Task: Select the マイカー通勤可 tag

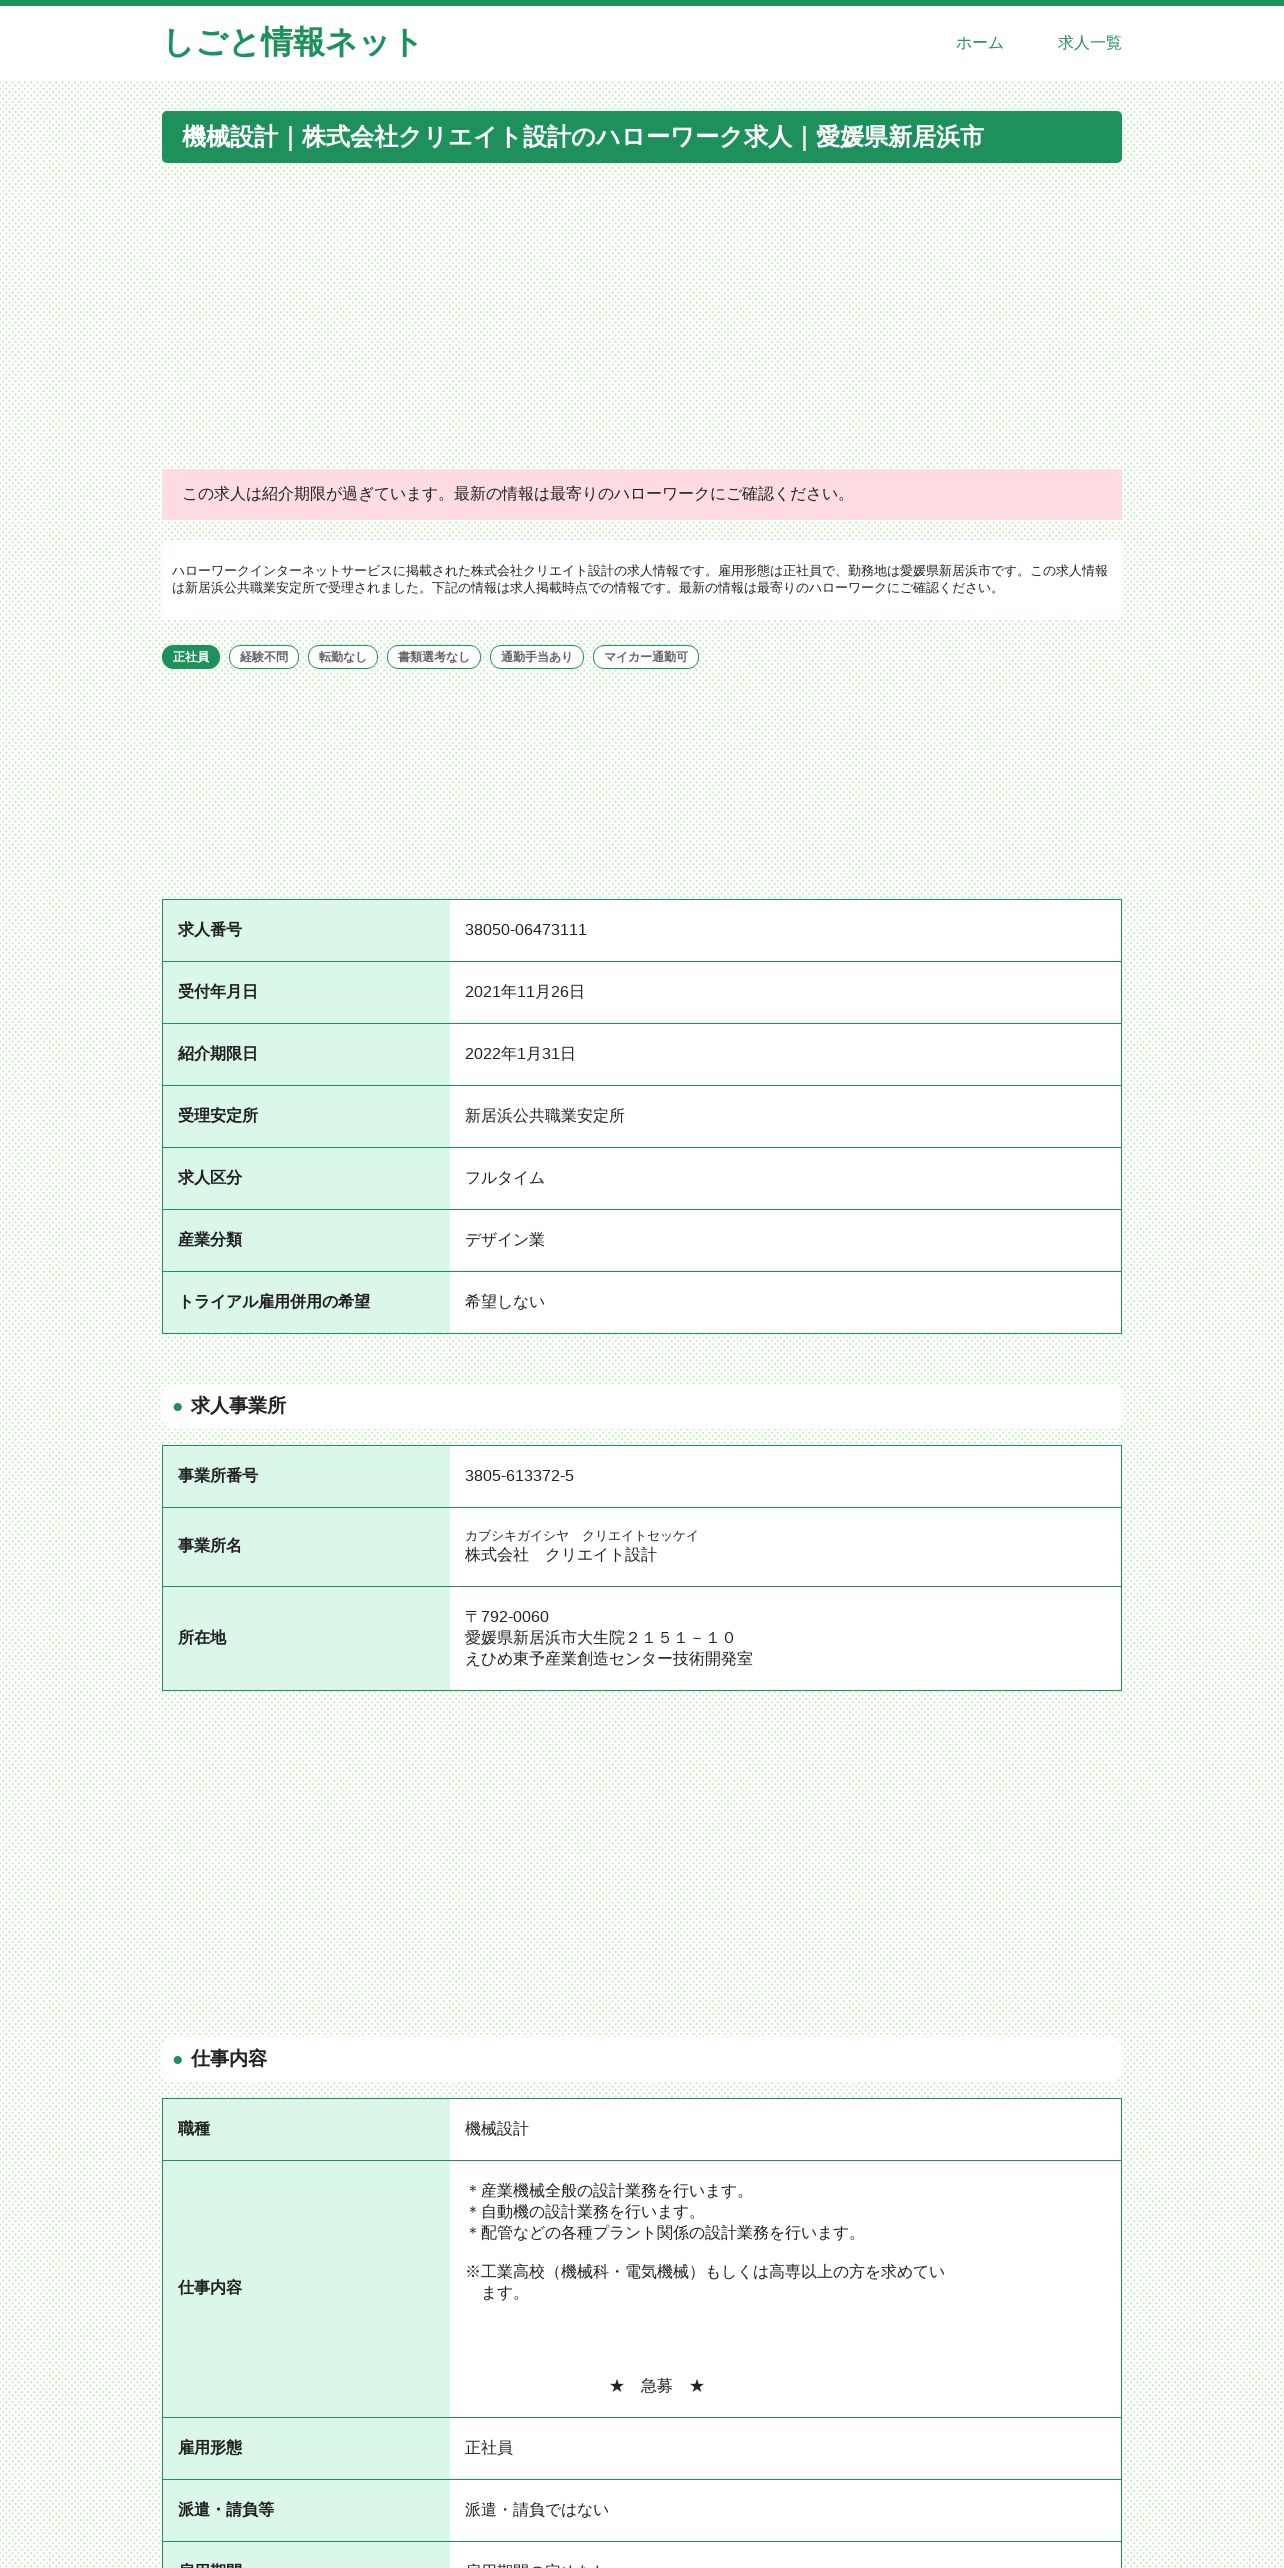Action: [646, 657]
